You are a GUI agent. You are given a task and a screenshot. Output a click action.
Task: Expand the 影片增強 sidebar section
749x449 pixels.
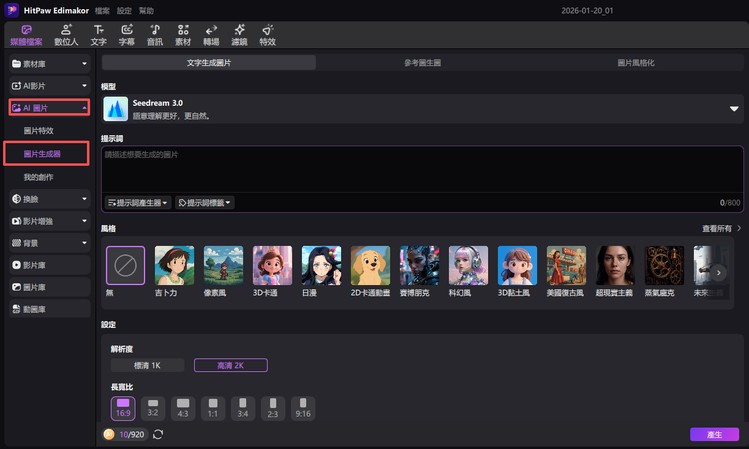click(50, 221)
